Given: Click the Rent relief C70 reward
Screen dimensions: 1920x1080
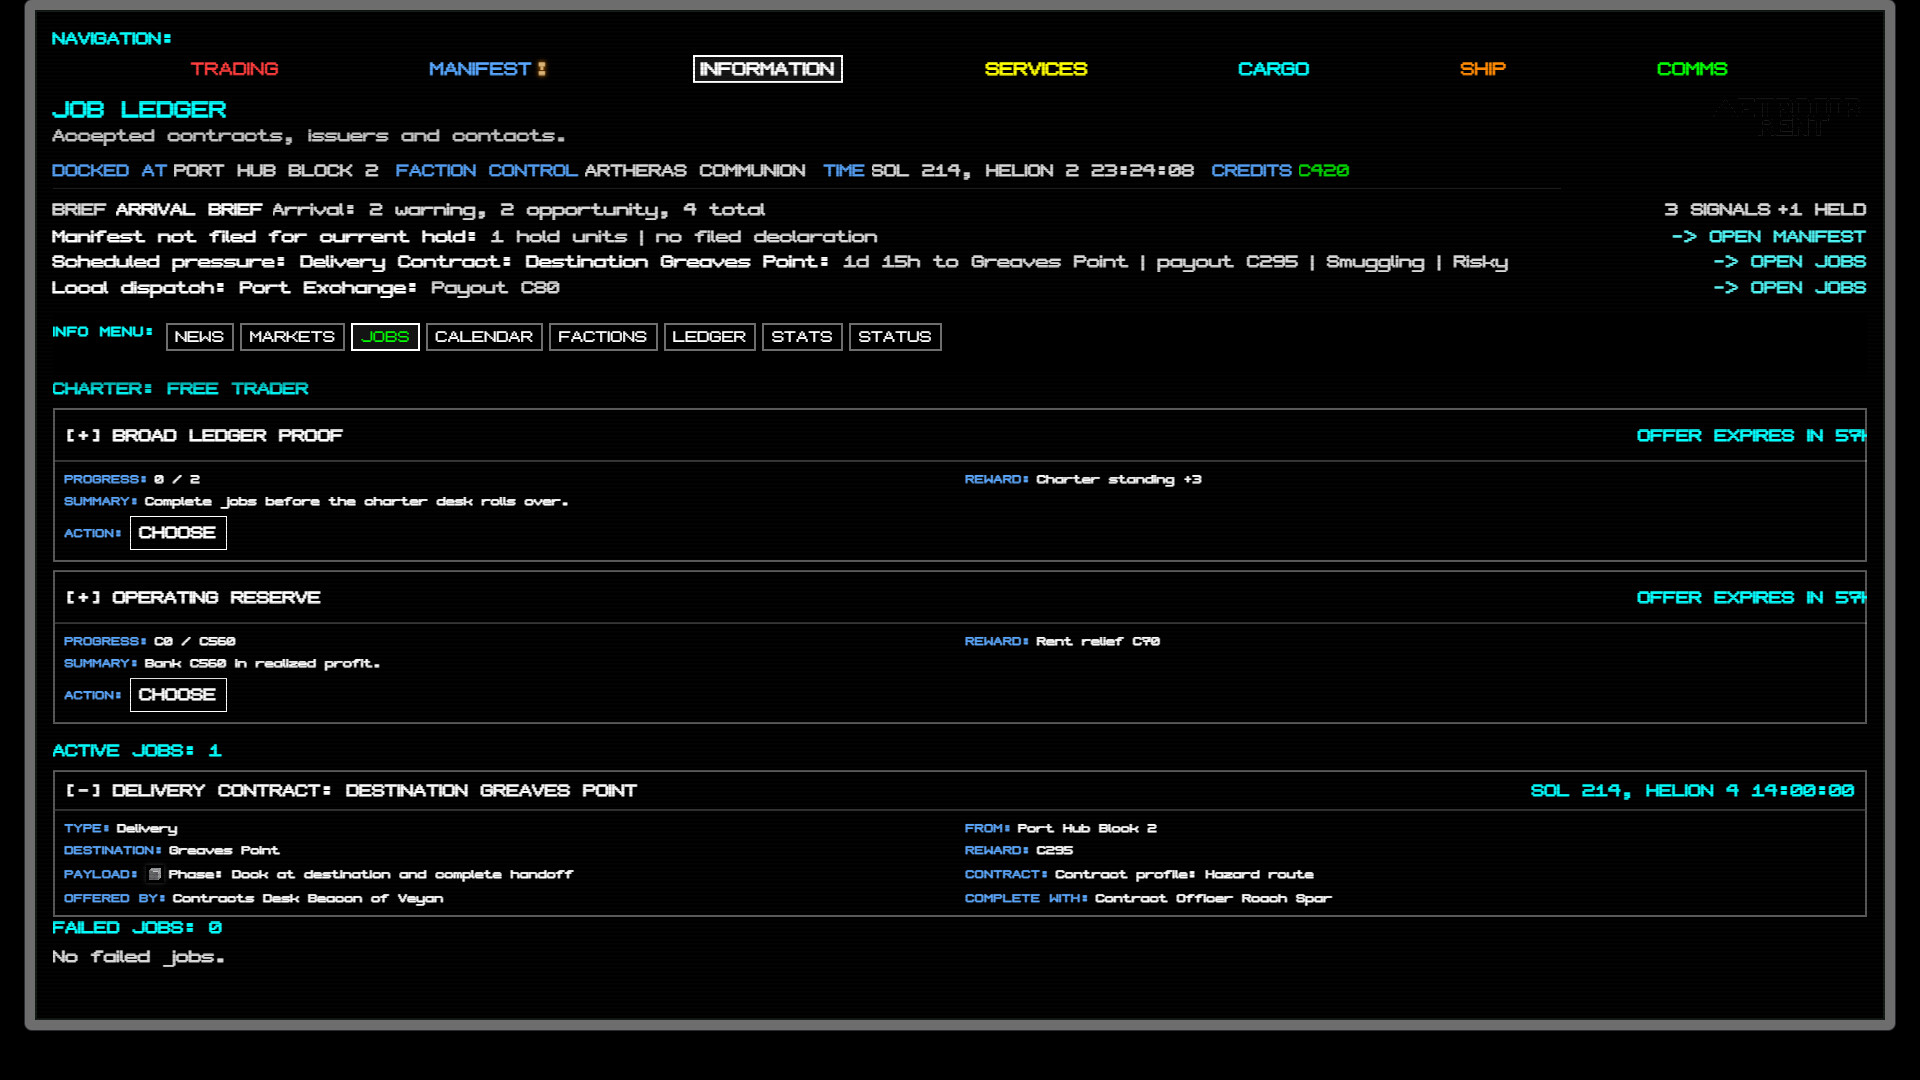Looking at the screenshot, I should click(x=1098, y=642).
